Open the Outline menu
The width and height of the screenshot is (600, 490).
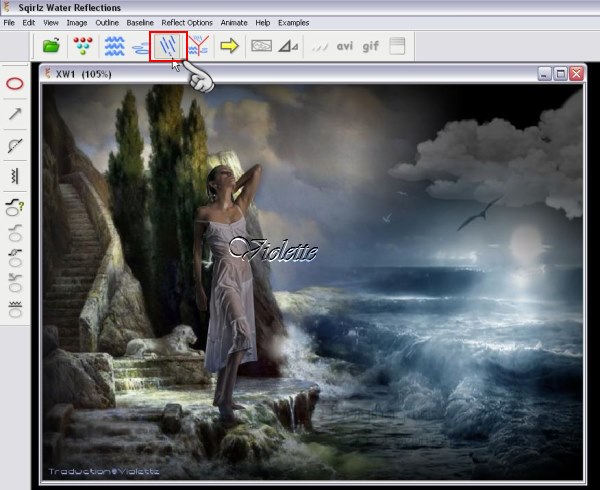(107, 22)
